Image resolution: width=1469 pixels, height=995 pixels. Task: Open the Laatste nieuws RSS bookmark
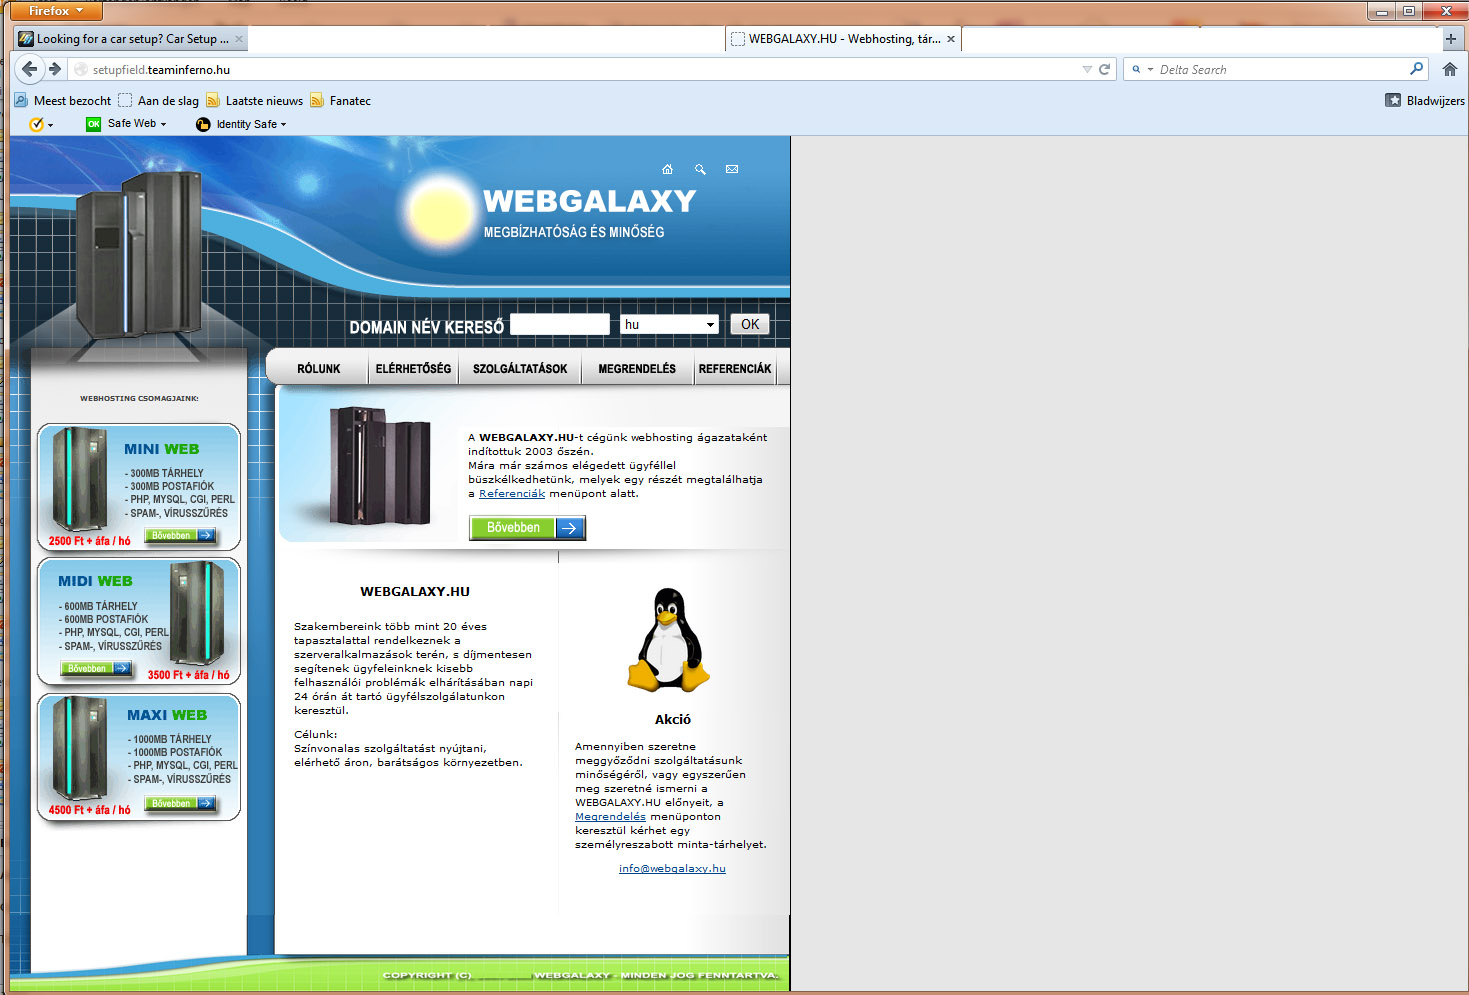(x=255, y=101)
